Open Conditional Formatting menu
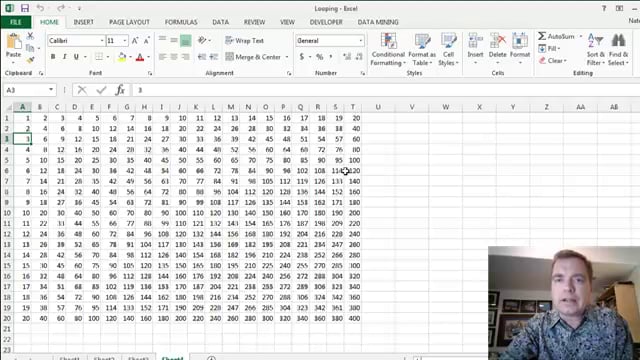Viewport: 640px width, 360px height. (x=388, y=49)
